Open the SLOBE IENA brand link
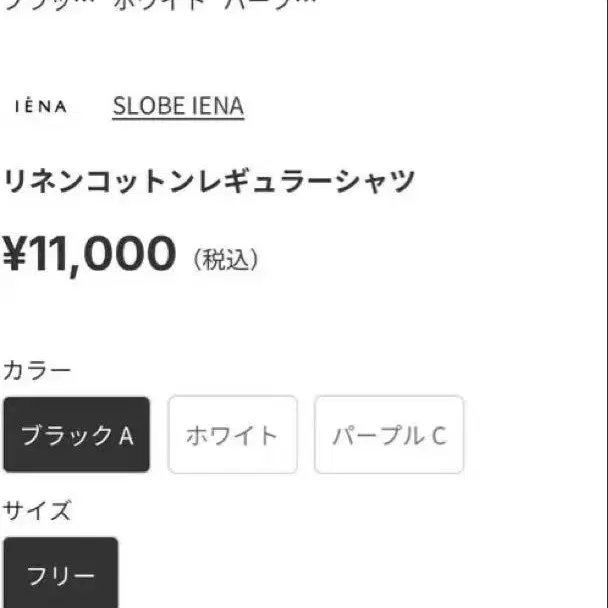The width and height of the screenshot is (608, 608). point(178,107)
